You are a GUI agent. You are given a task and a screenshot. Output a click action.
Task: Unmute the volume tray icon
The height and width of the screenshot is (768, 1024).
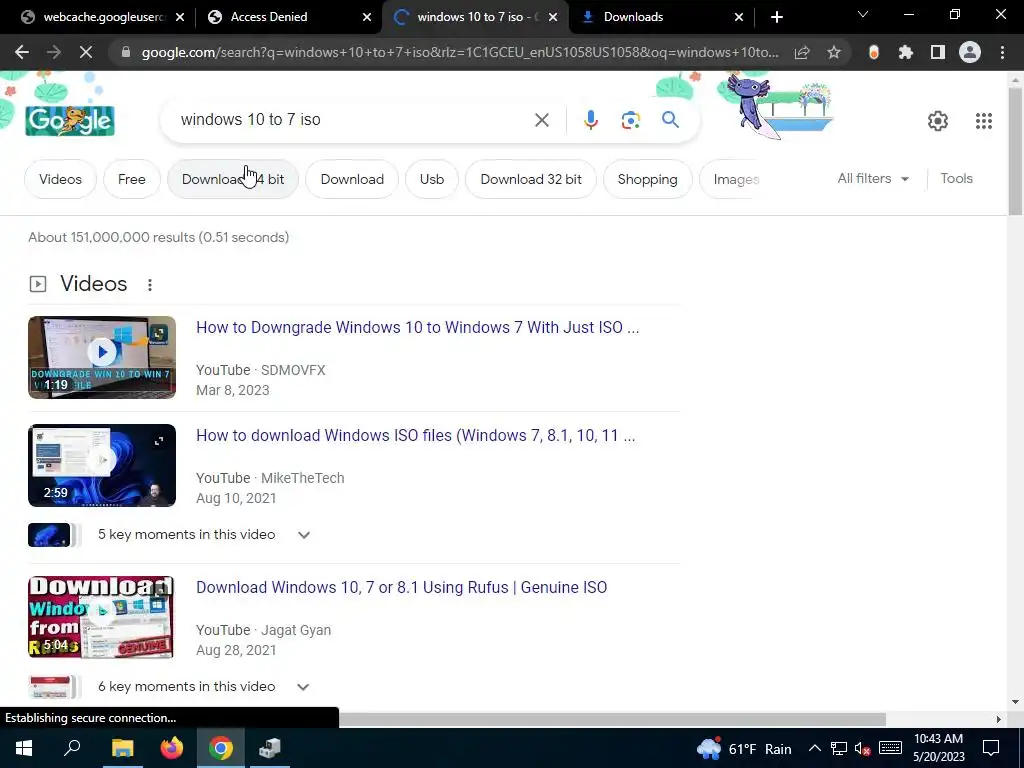point(863,748)
